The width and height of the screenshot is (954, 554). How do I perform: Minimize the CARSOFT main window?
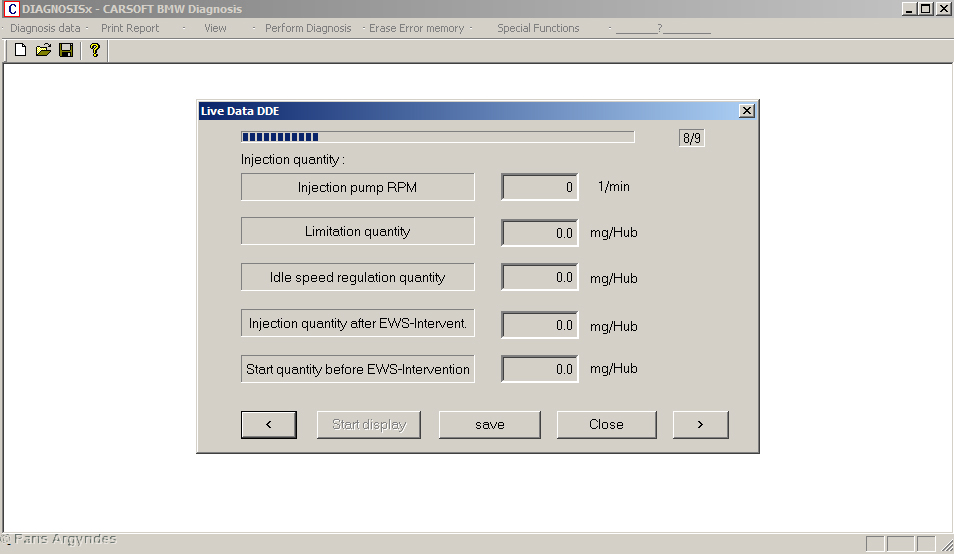coord(908,9)
